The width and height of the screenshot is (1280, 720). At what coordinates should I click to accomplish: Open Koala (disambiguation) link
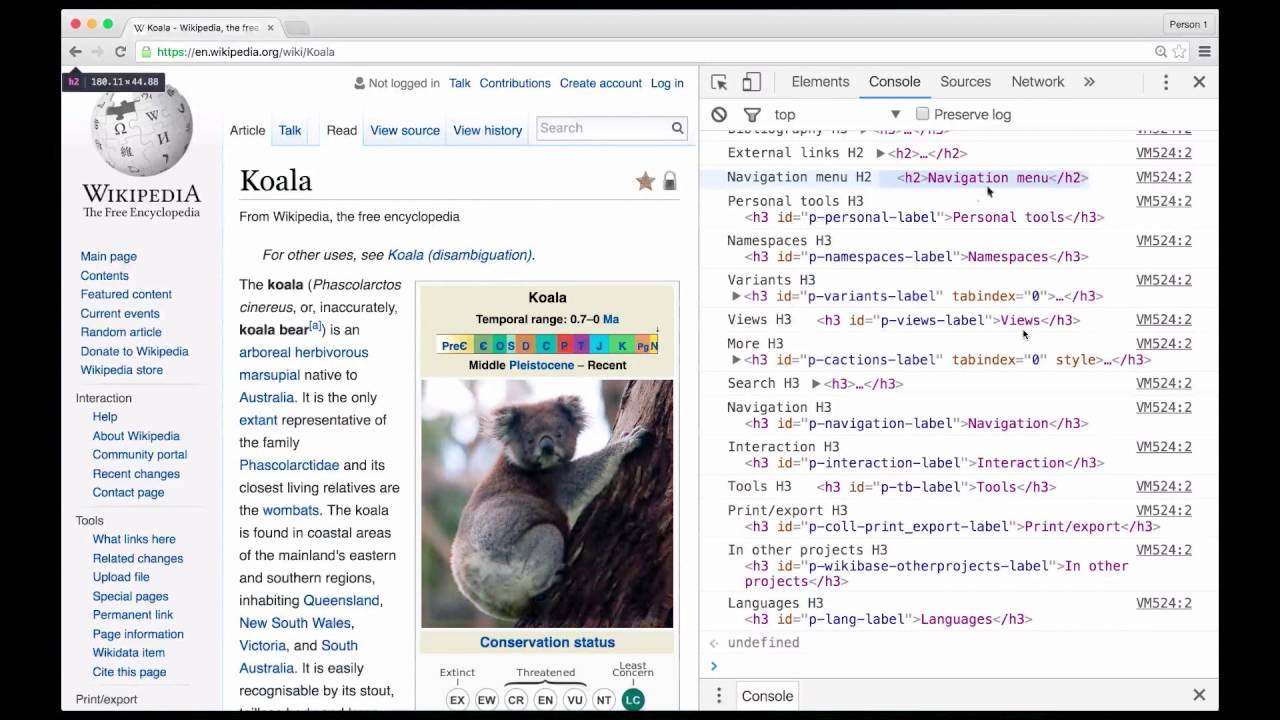point(460,255)
